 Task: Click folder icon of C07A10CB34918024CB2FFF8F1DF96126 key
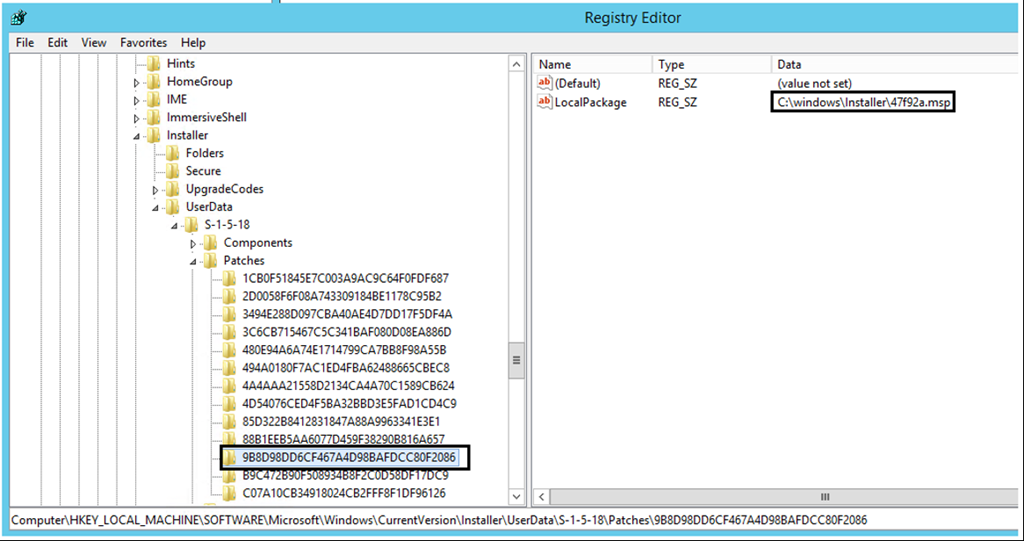pos(229,494)
